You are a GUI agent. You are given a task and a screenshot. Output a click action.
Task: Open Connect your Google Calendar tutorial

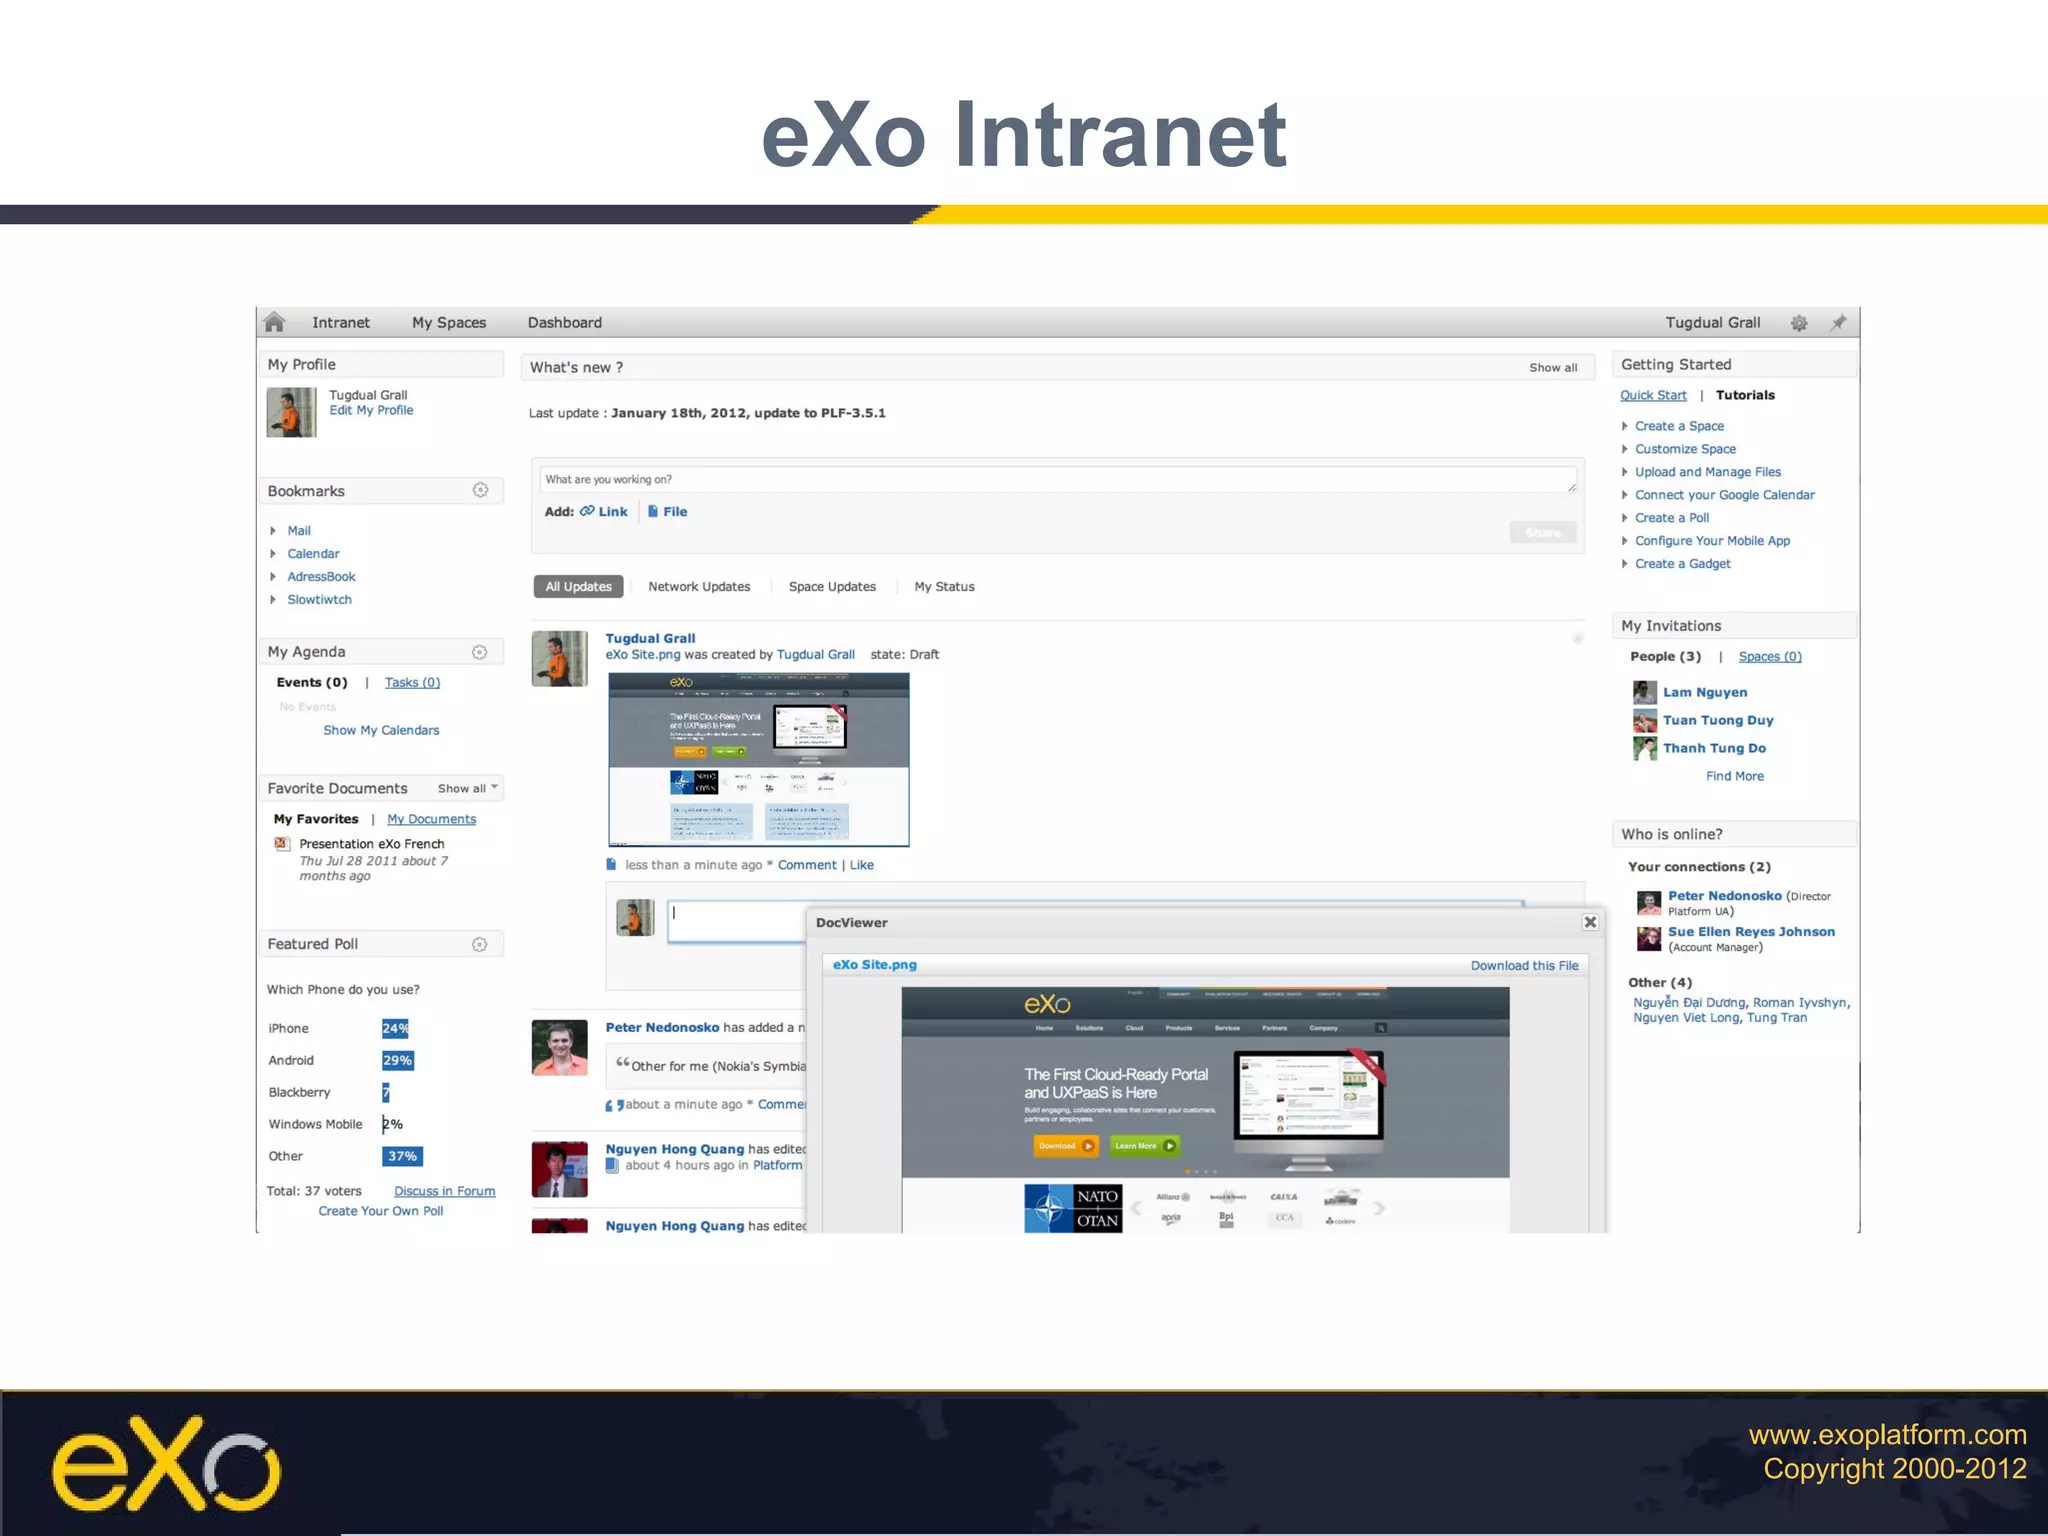tap(1724, 495)
